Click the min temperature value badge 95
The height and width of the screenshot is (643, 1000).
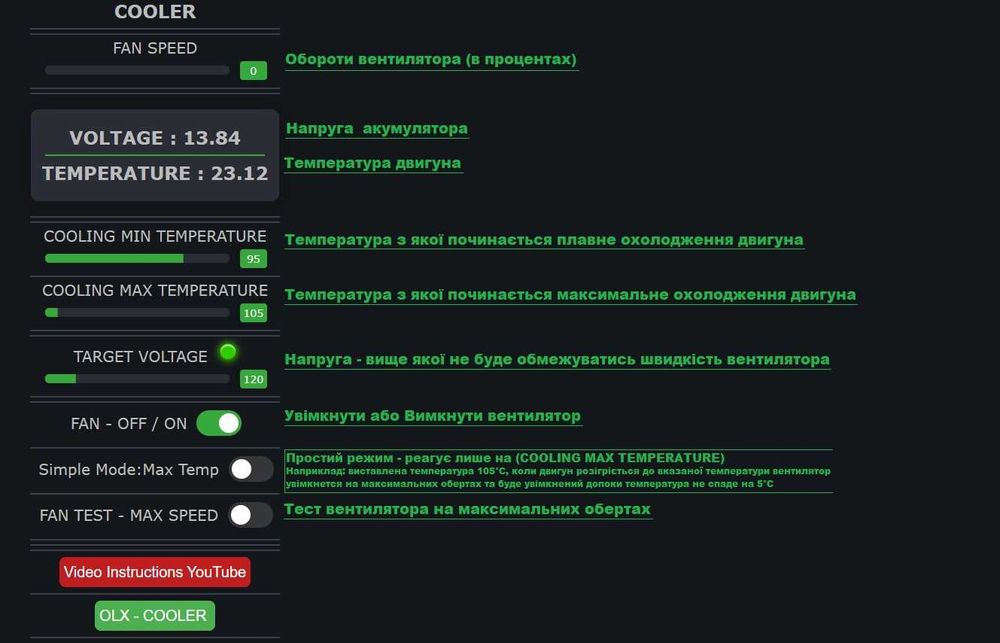point(253,259)
